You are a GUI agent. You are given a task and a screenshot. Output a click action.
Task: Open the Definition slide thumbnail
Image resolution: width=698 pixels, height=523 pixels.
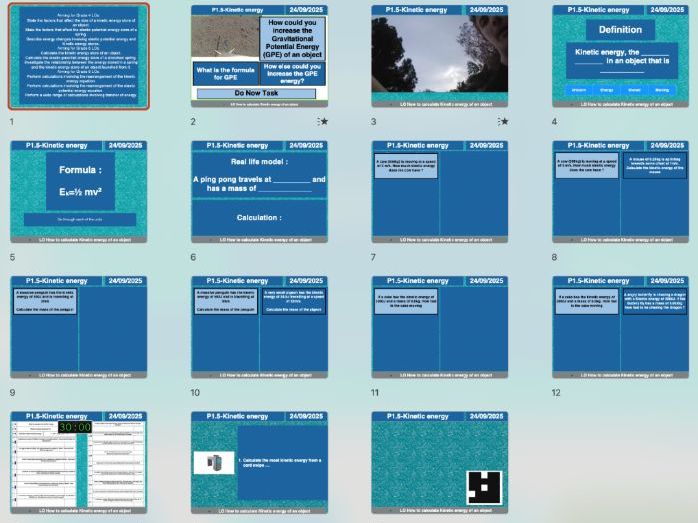pos(619,56)
